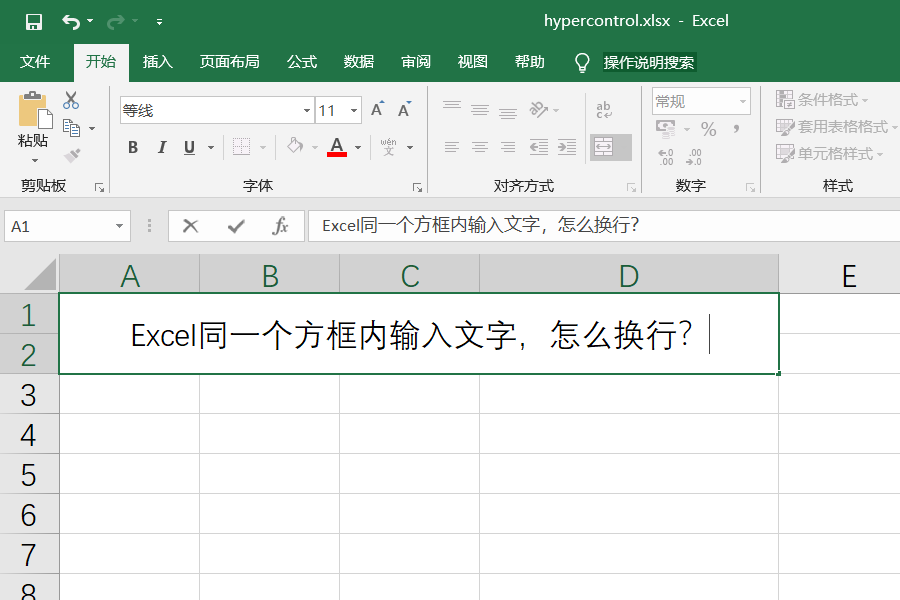Switch to the 审阅 ribbon tab

[x=416, y=61]
